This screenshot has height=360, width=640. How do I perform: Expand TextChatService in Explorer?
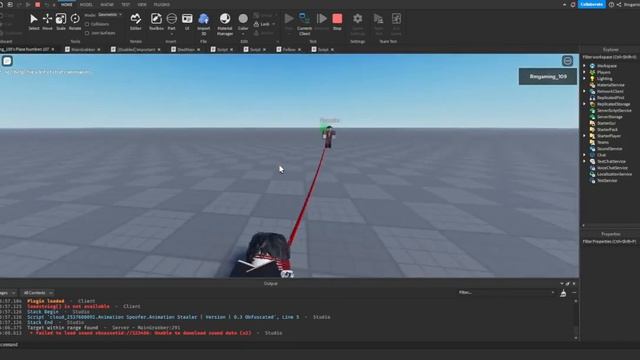coord(584,161)
